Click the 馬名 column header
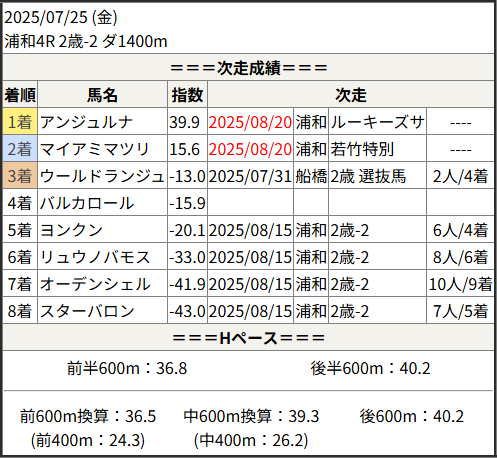Image resolution: width=497 pixels, height=458 pixels. 102,95
